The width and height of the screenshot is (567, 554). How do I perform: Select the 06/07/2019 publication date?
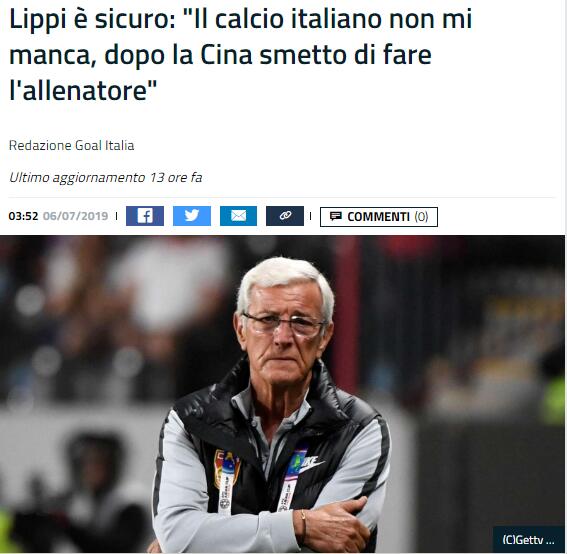[76, 216]
